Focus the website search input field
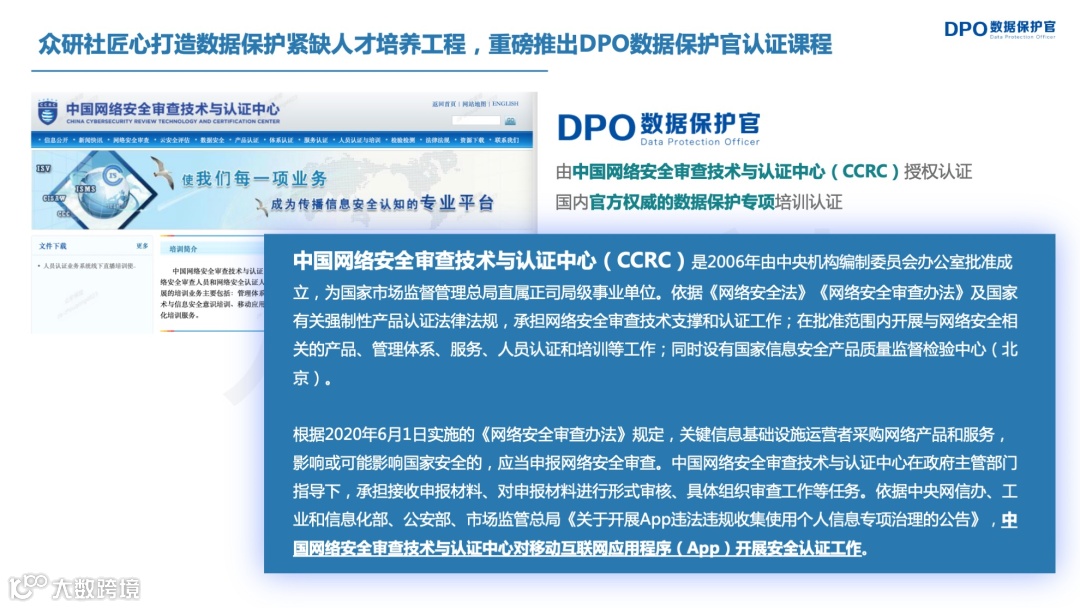This screenshot has height=608, width=1080. point(476,121)
